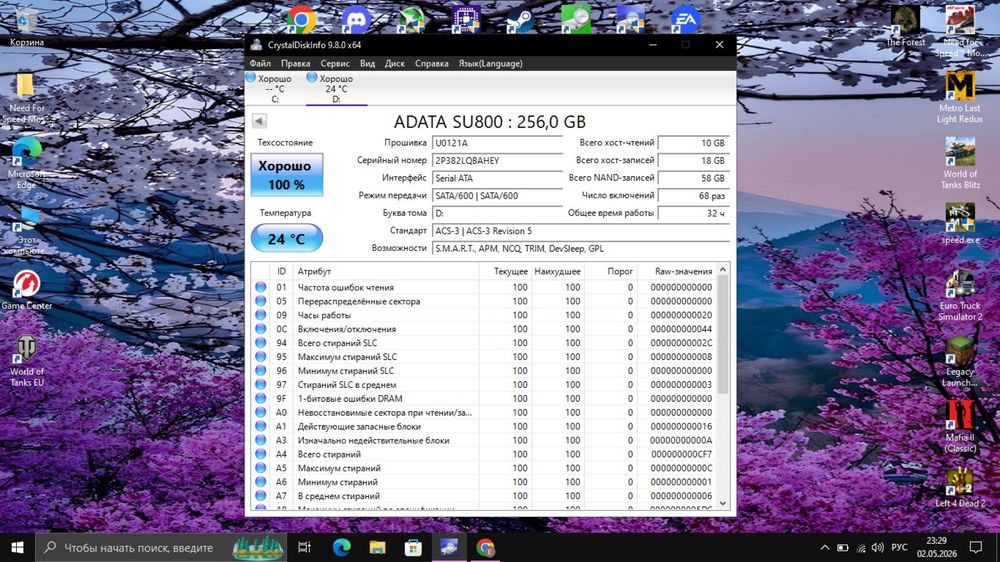Open the Корзина recycle bin
Image resolution: width=1000 pixels, height=562 pixels.
click(26, 27)
